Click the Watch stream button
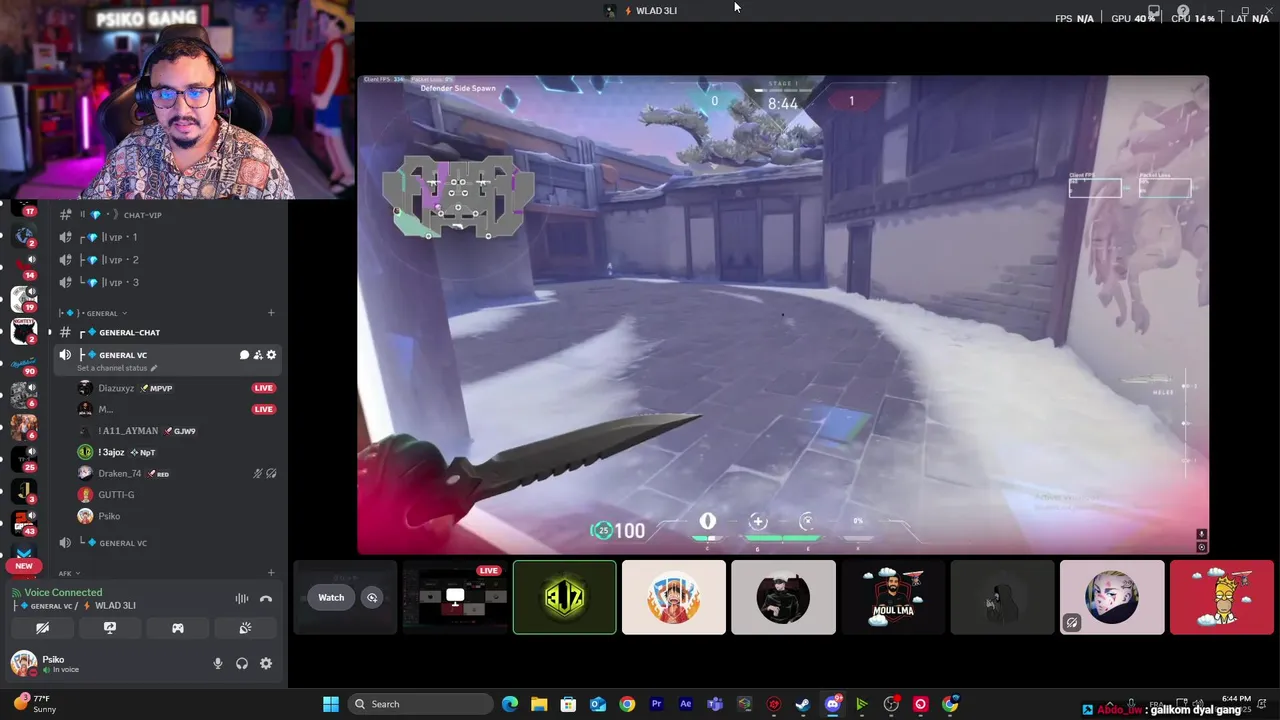Screen dimensions: 1280x720 [331, 598]
